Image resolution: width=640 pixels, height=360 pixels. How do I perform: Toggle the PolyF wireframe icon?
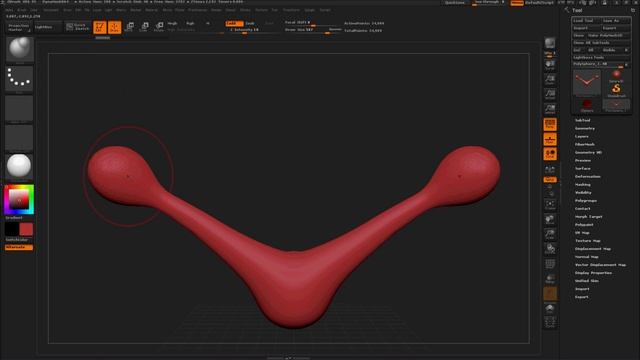[550, 264]
